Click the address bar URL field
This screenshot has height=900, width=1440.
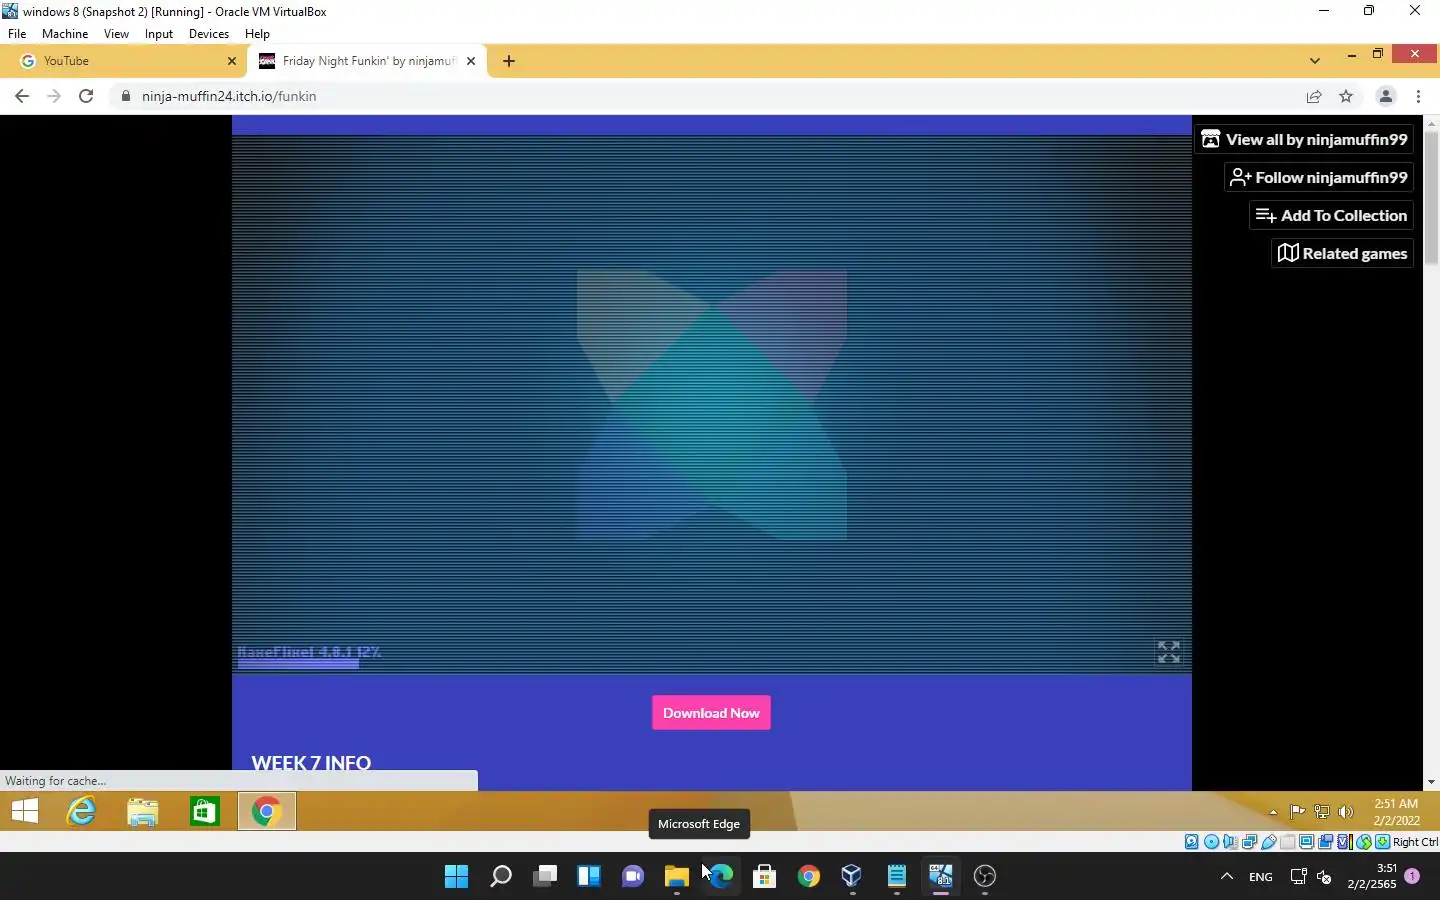pos(700,96)
